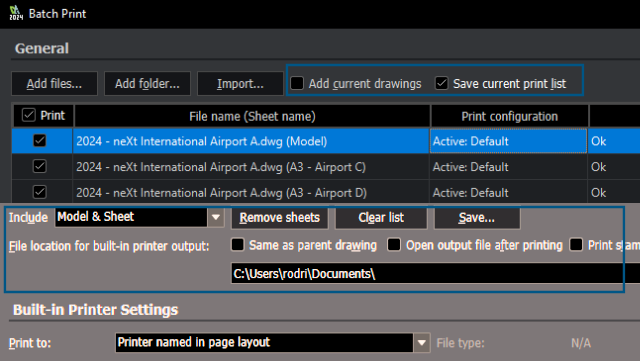Click the Clear list button
Image resolution: width=640 pixels, height=361 pixels.
click(x=381, y=218)
